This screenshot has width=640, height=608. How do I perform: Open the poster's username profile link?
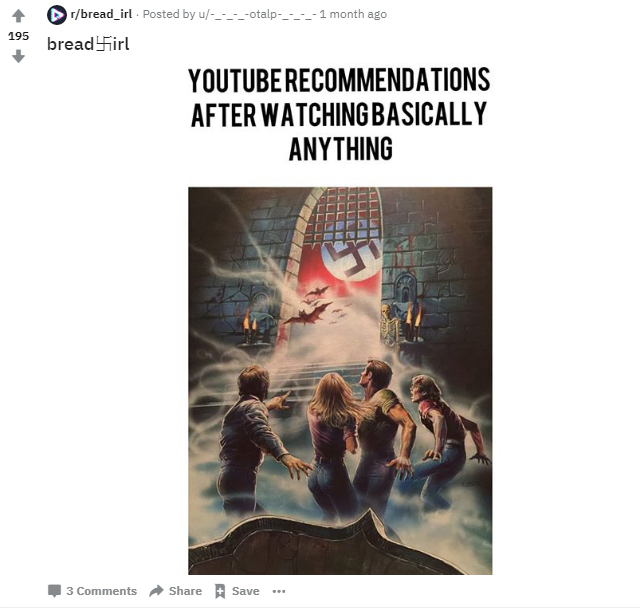[x=257, y=14]
